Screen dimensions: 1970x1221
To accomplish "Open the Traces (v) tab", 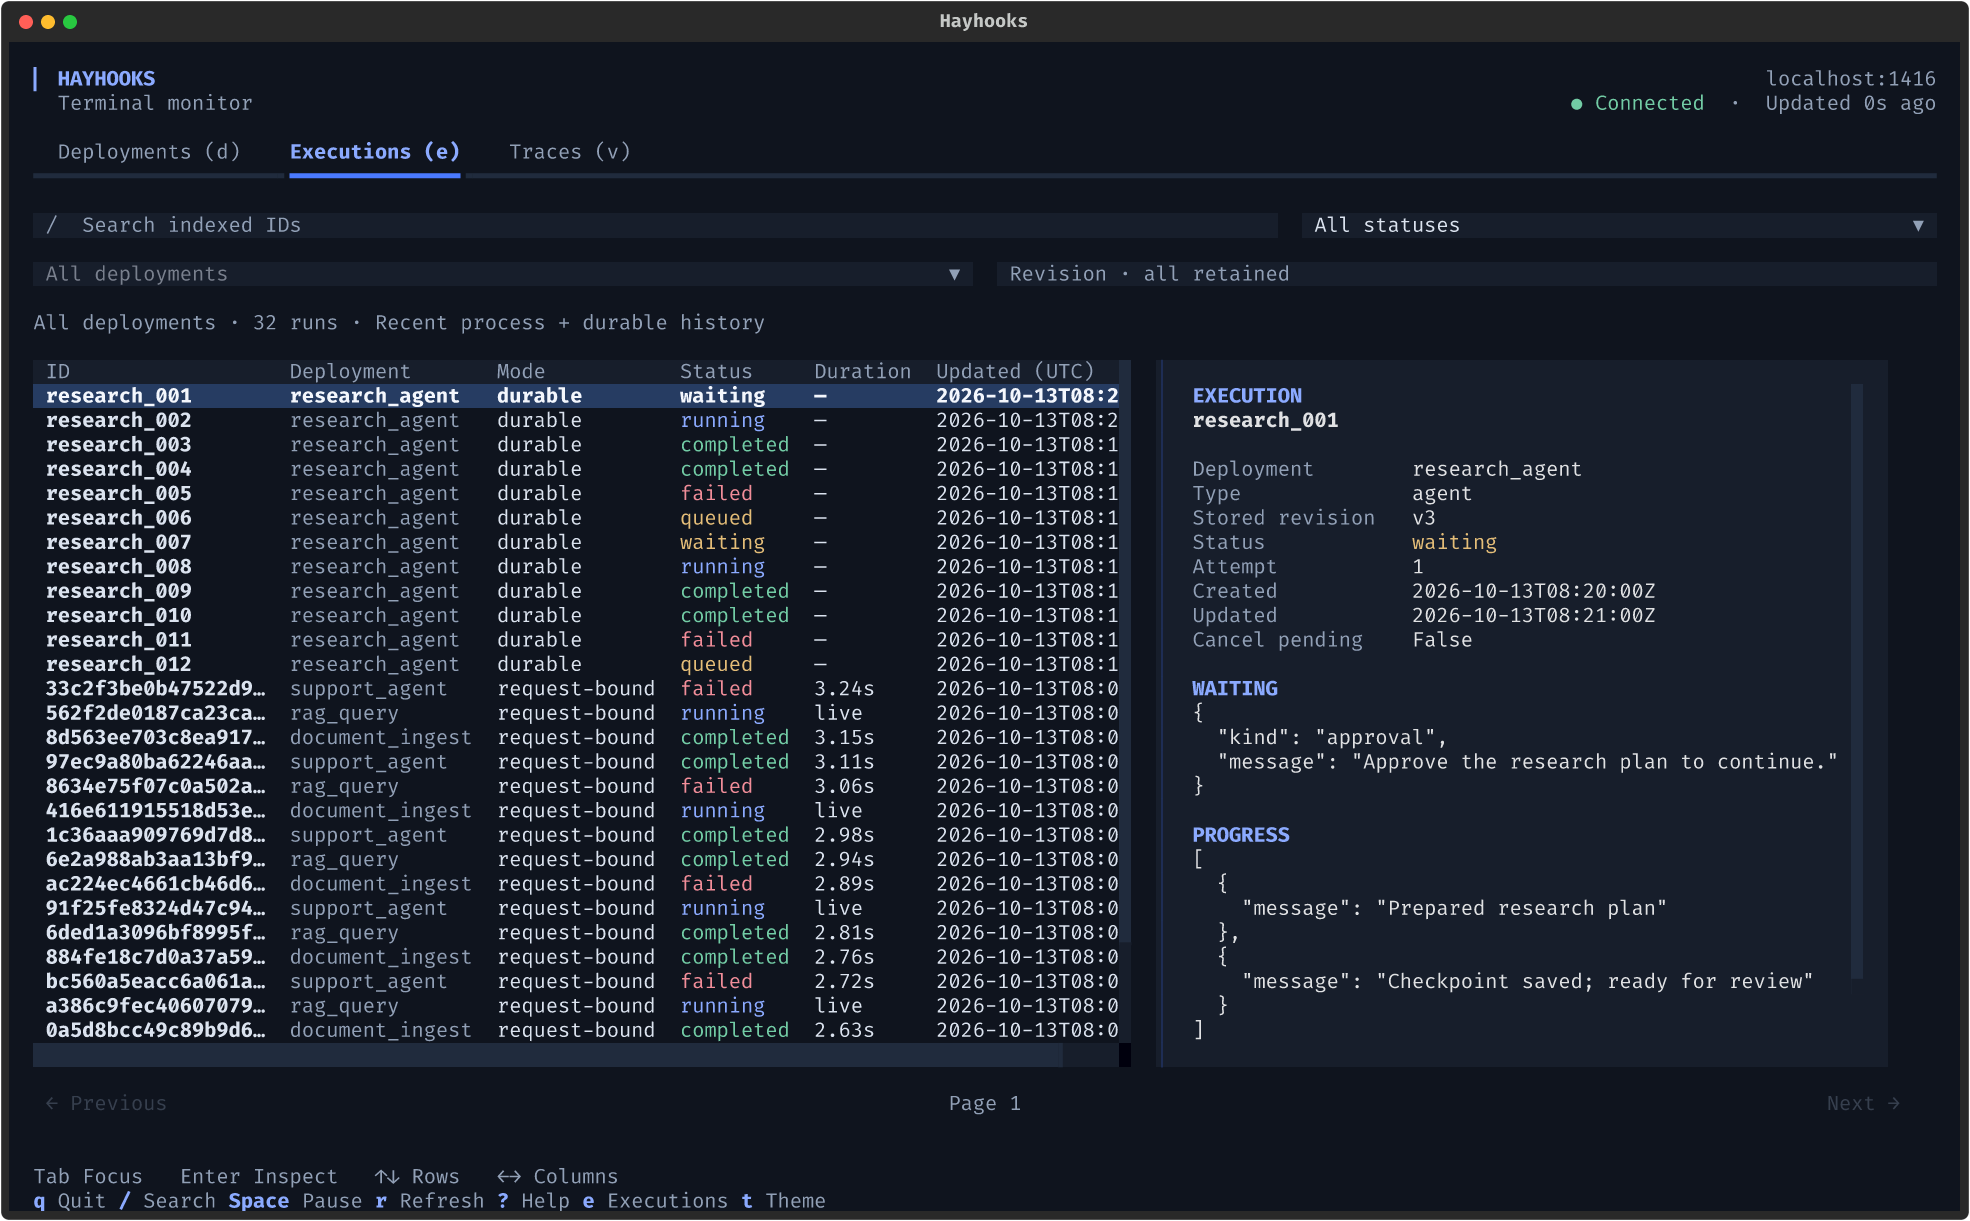I will point(570,152).
